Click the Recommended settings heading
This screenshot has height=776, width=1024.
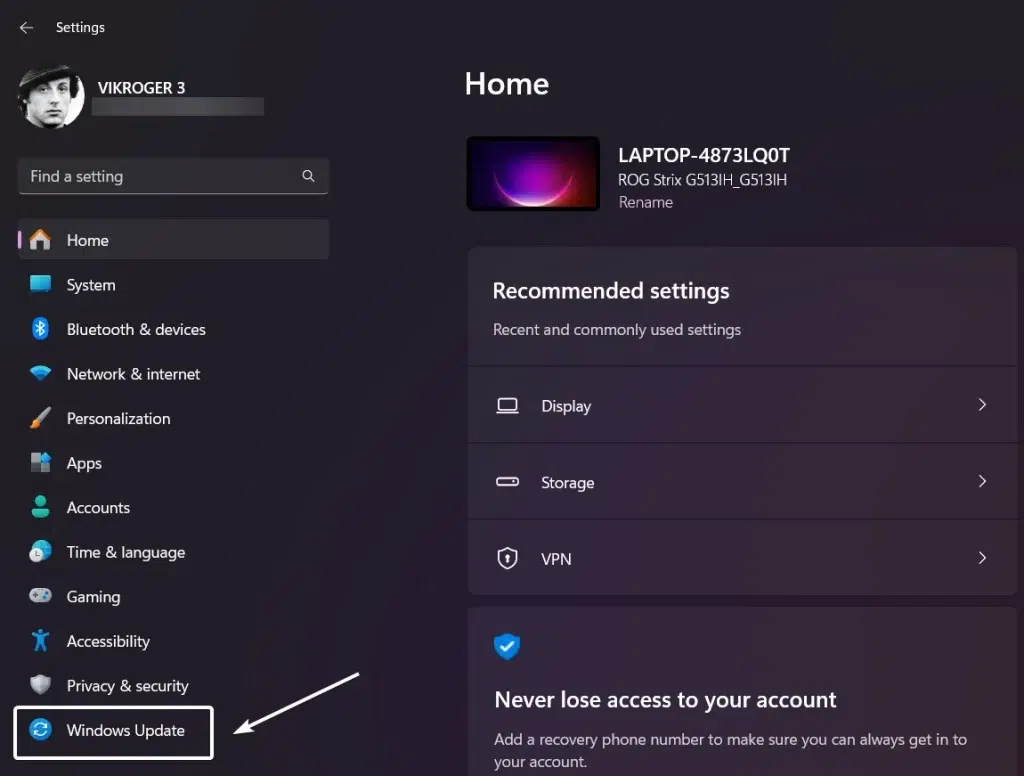(x=611, y=291)
